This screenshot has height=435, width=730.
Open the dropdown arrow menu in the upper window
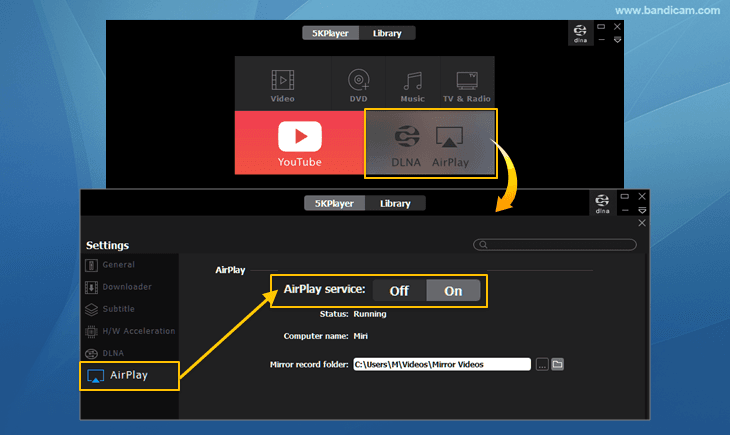617,40
